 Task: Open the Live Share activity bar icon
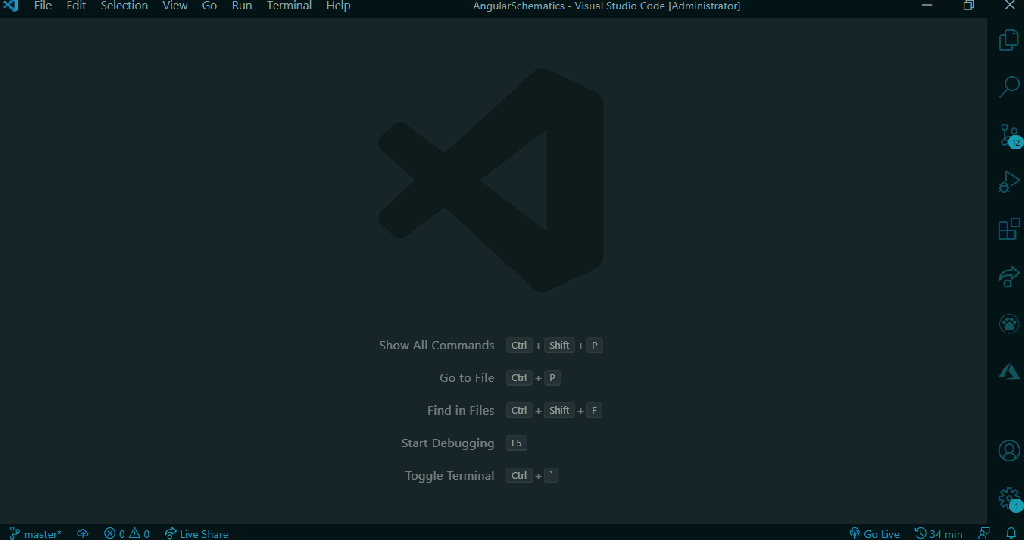[1009, 276]
